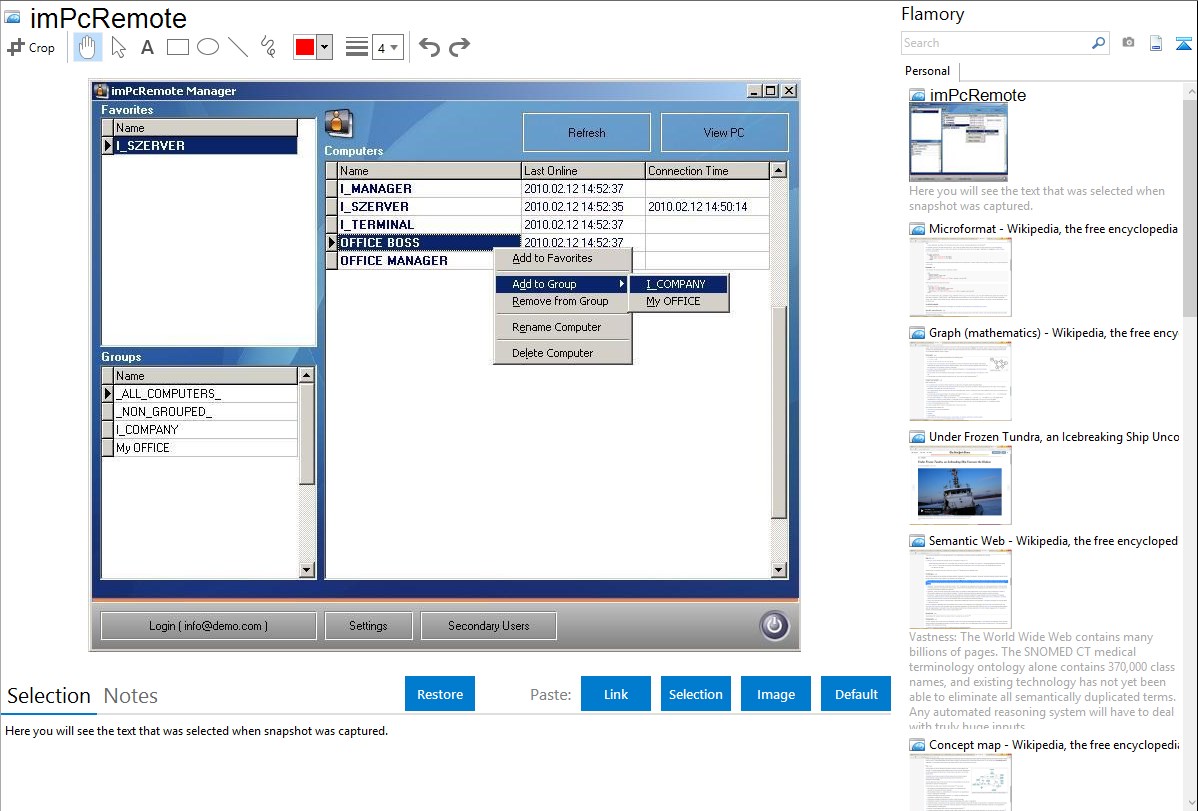Click the user icon above Computers
The image size is (1198, 811).
pyautogui.click(x=338, y=124)
